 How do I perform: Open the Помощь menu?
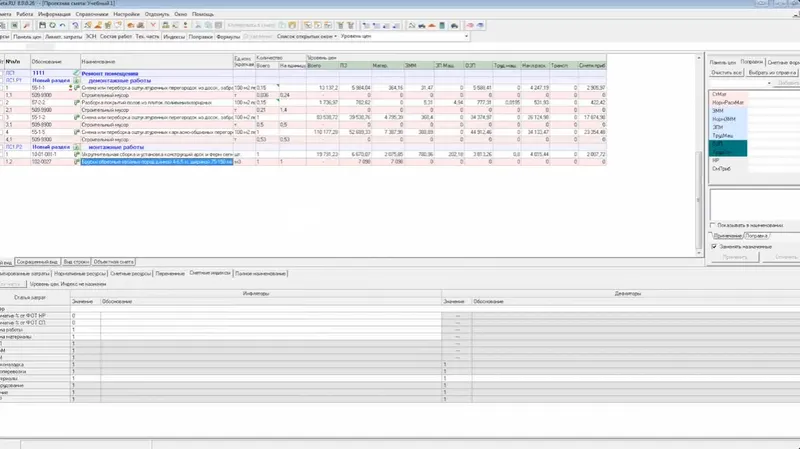(203, 14)
